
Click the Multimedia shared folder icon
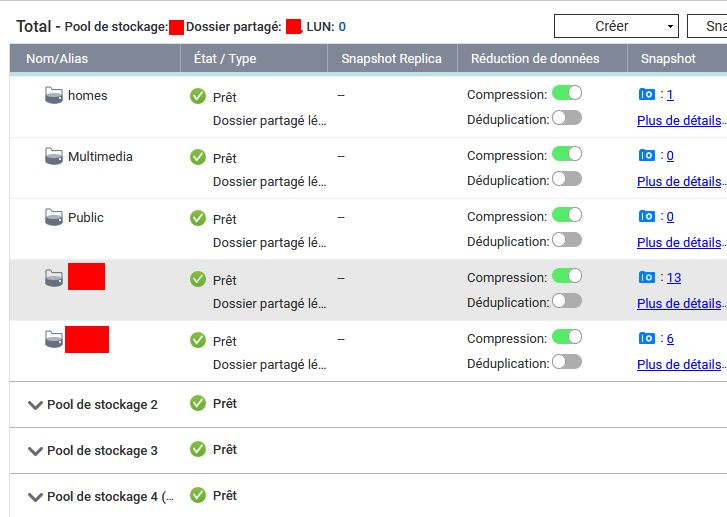point(54,156)
